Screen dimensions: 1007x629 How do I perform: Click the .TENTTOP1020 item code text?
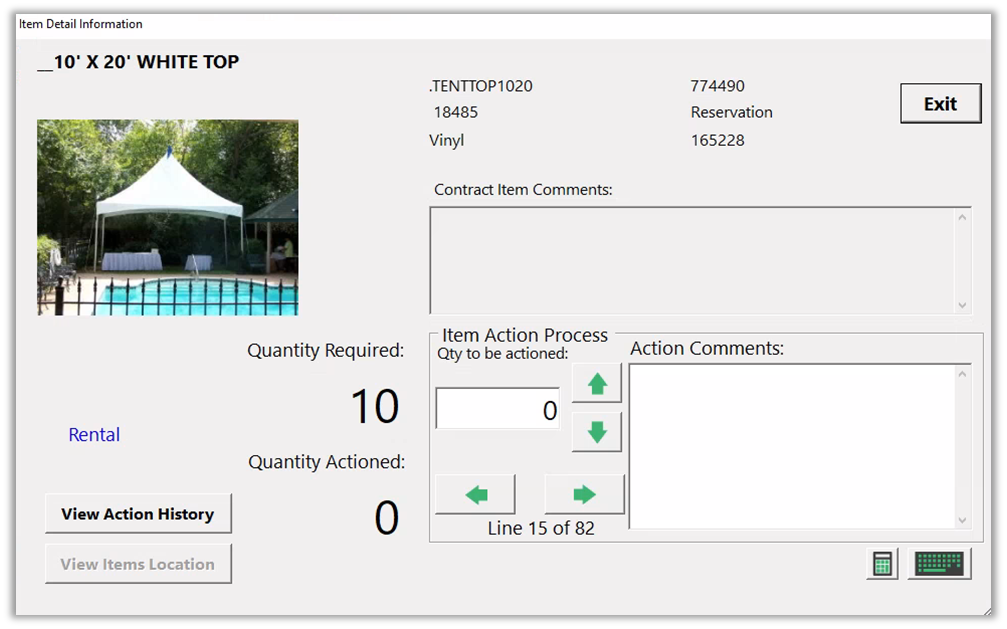tap(481, 86)
